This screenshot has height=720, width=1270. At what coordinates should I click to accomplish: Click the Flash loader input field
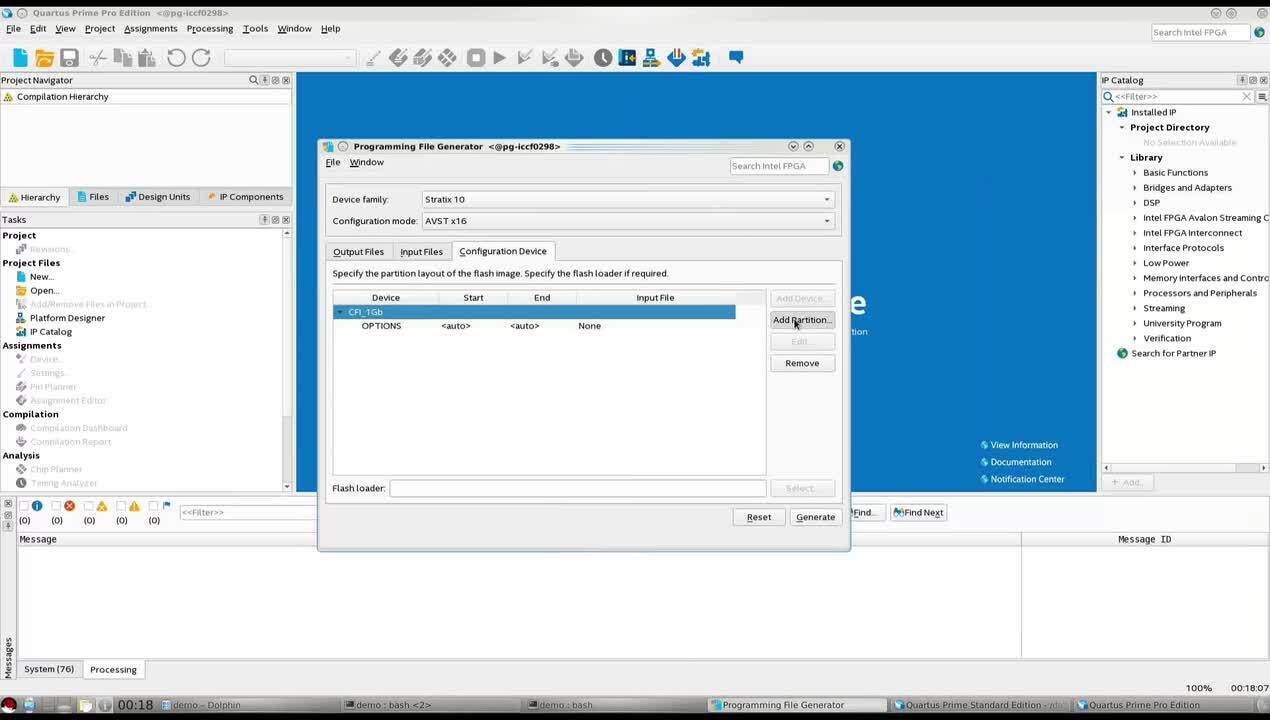click(577, 488)
